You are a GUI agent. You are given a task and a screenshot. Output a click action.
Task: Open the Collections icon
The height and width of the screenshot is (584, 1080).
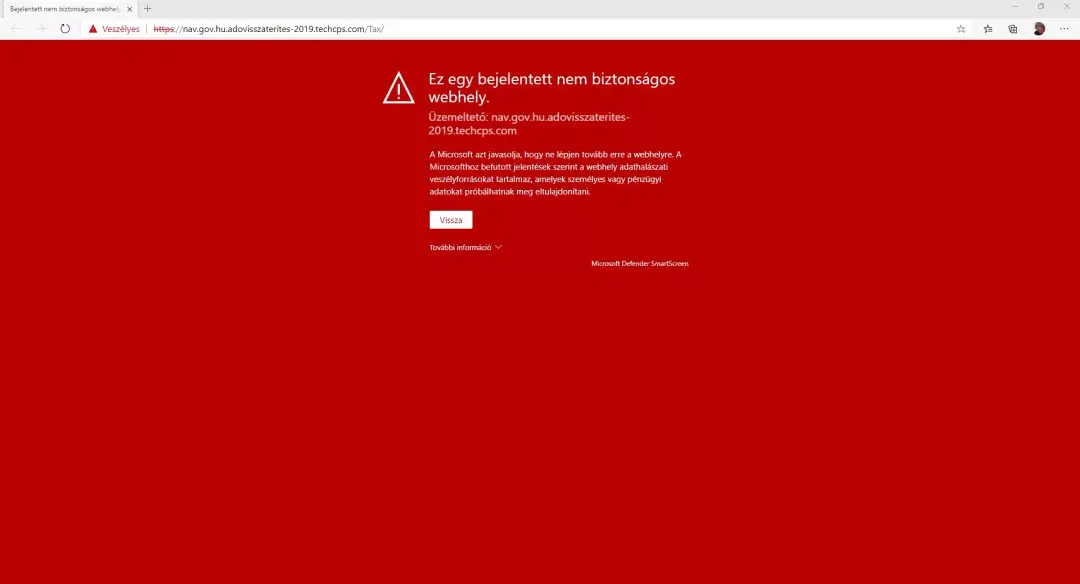[x=1013, y=29]
